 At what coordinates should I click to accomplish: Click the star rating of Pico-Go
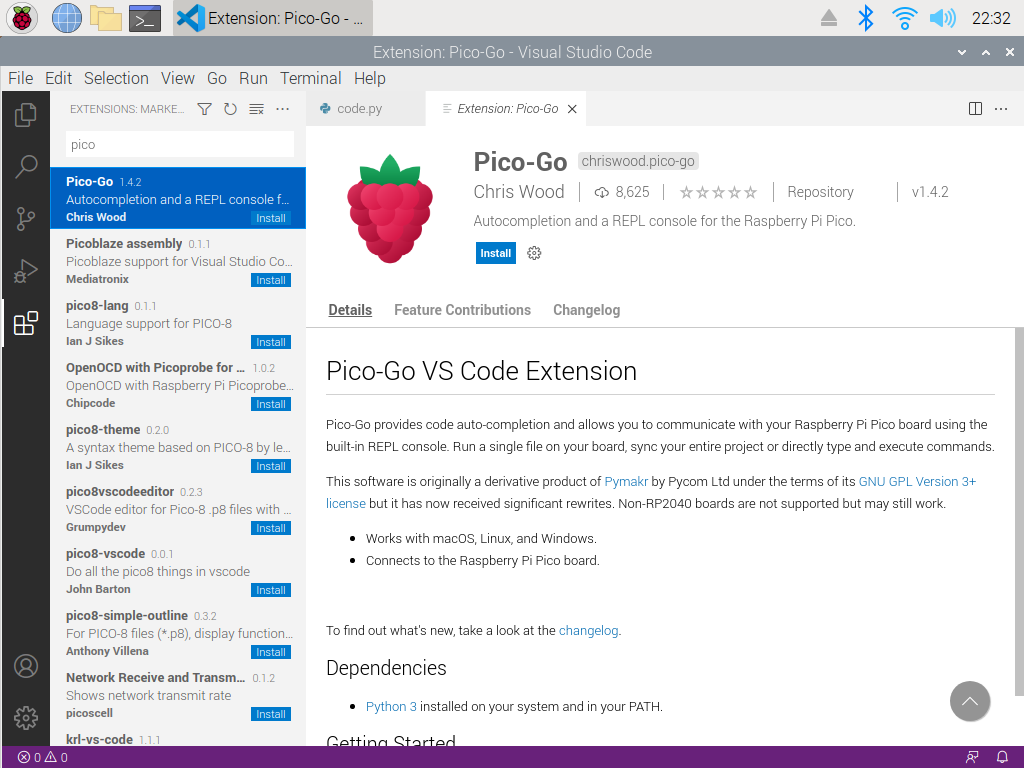click(718, 192)
